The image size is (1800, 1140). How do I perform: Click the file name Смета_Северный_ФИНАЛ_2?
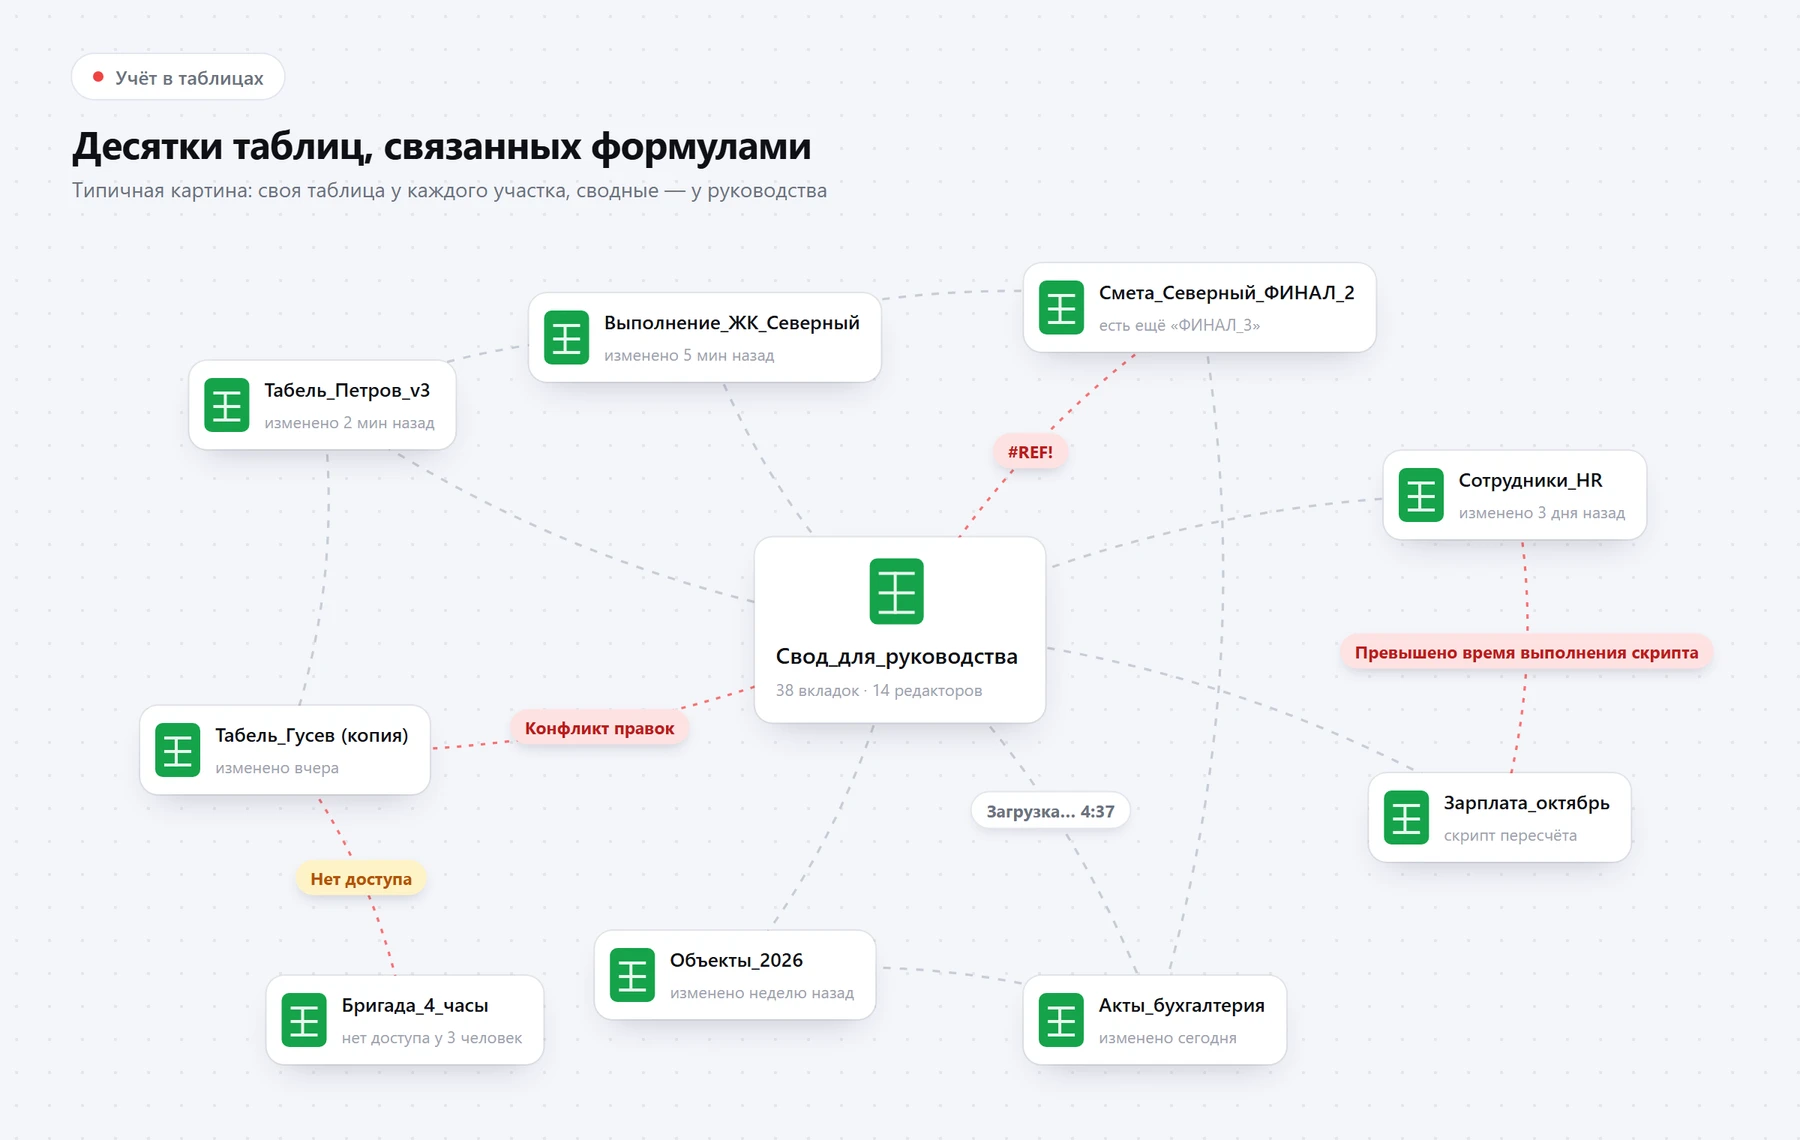point(1227,293)
